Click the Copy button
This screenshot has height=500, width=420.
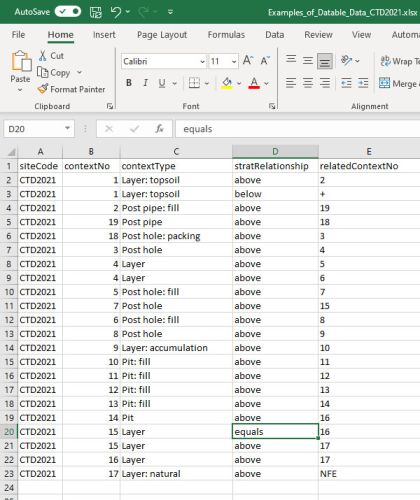[54, 72]
